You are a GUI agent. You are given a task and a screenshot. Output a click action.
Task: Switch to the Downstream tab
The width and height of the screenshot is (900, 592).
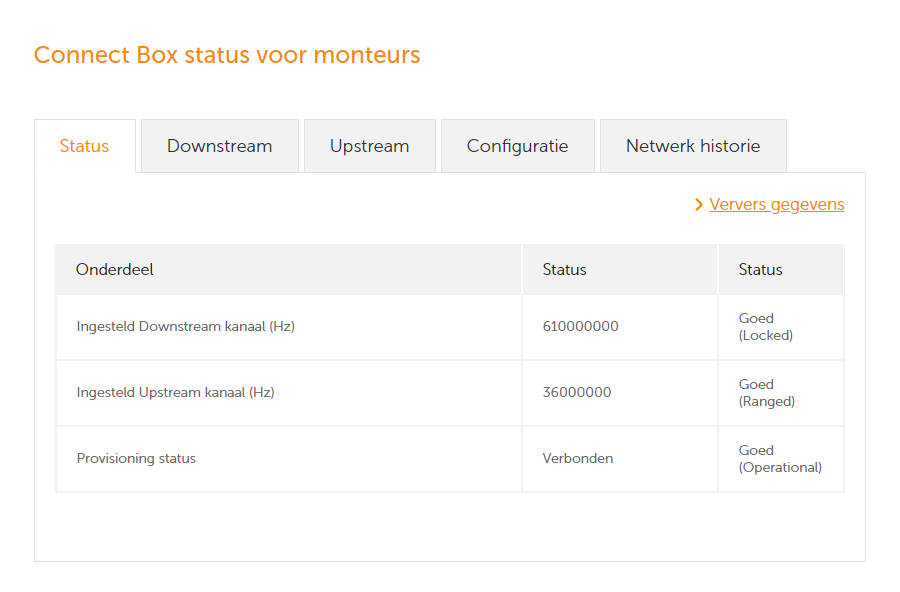tap(220, 146)
